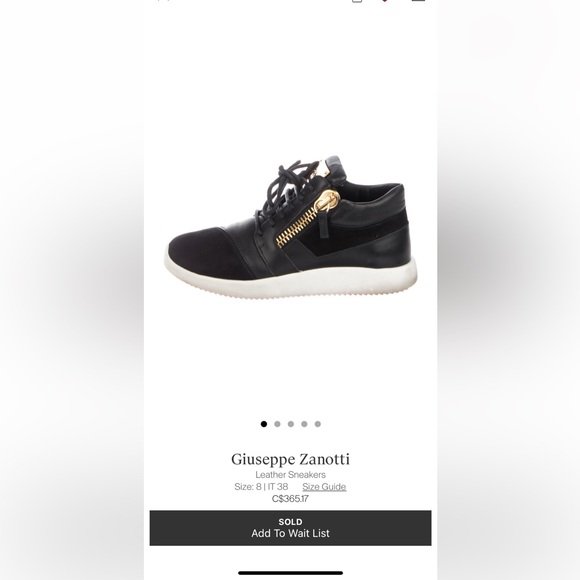The width and height of the screenshot is (580, 580).
Task: Tap the gold zipper on the sneaker
Action: click(x=306, y=218)
